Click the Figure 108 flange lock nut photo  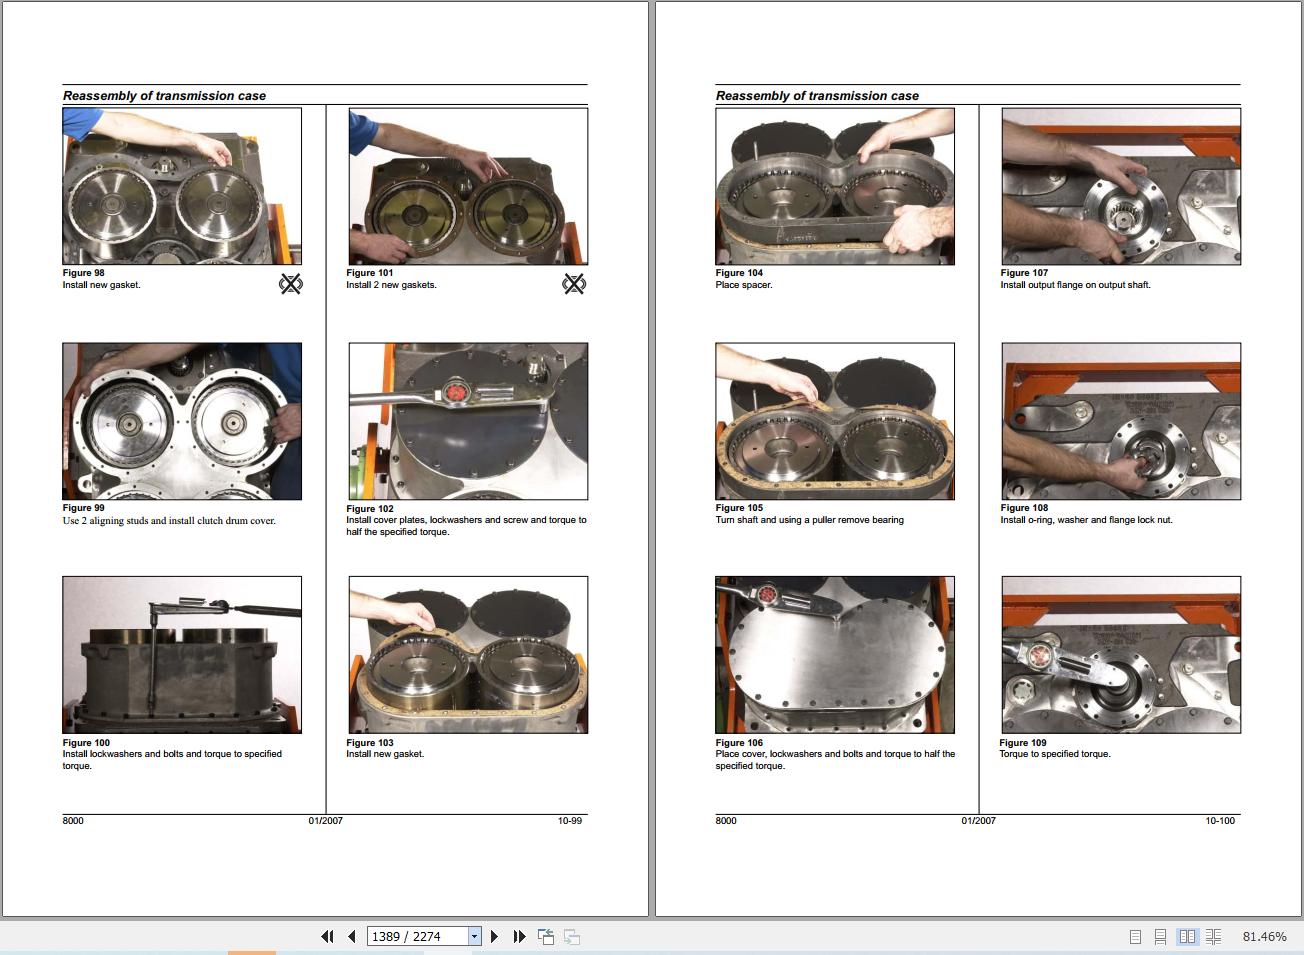(x=1121, y=421)
